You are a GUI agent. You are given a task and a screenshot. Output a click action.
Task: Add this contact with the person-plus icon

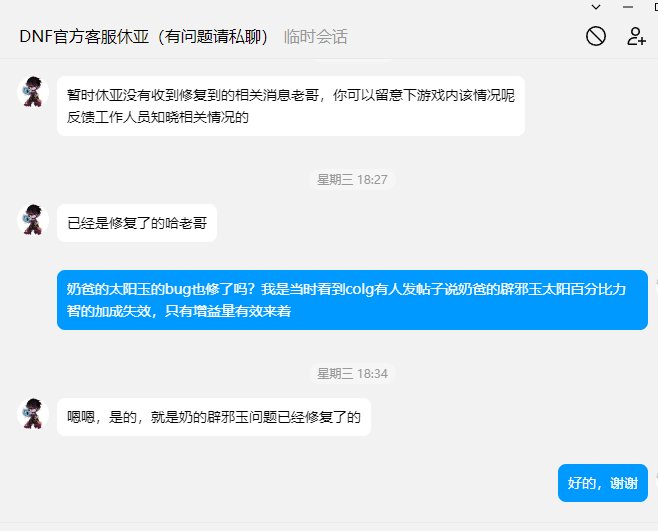636,36
